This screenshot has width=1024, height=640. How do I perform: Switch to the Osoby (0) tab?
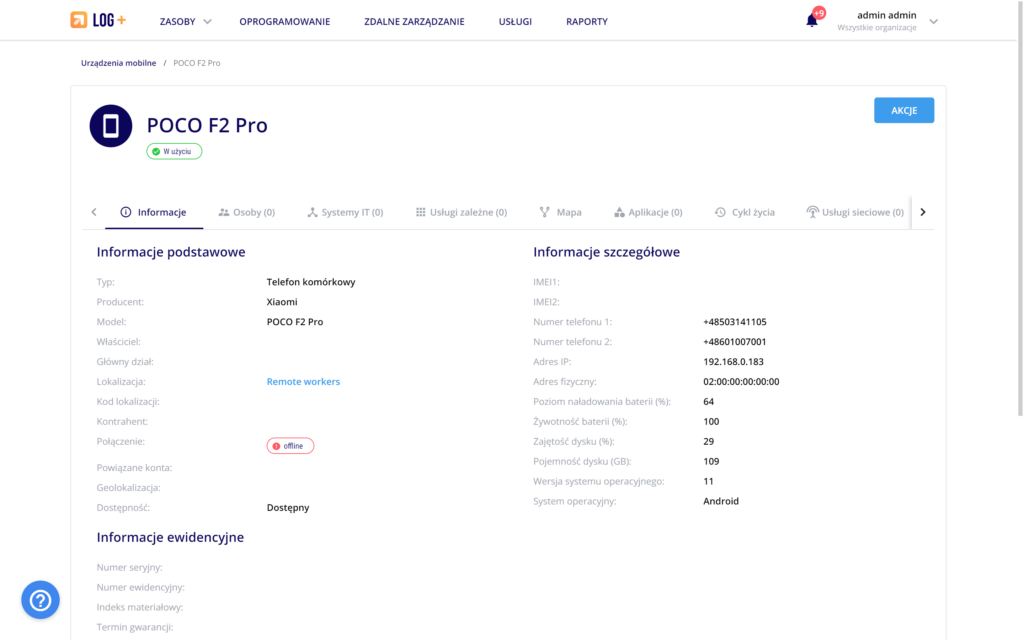coord(247,212)
